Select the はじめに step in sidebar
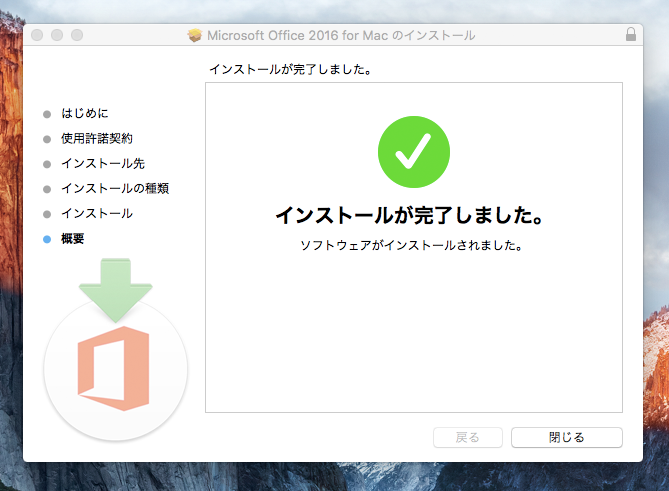 pyautogui.click(x=84, y=113)
